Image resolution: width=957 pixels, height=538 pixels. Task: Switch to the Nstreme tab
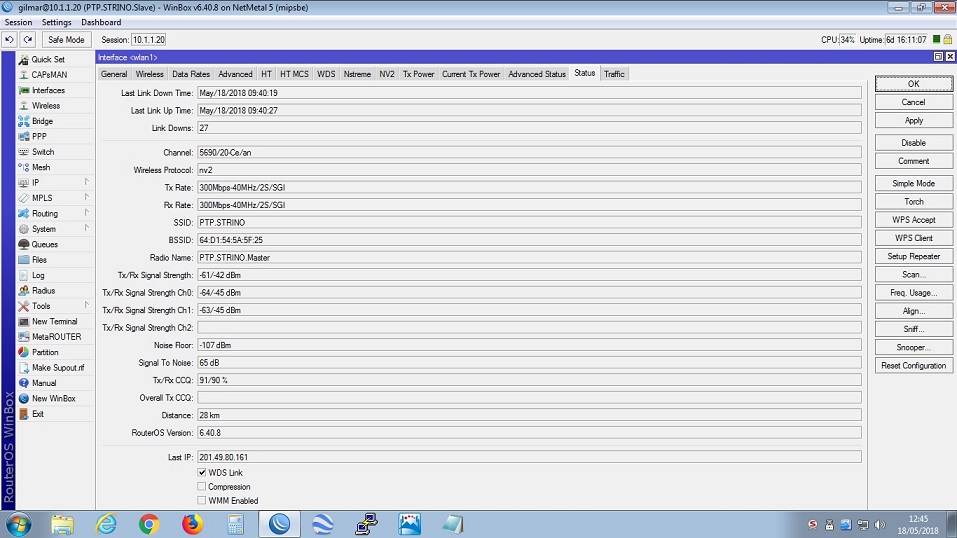coord(357,74)
